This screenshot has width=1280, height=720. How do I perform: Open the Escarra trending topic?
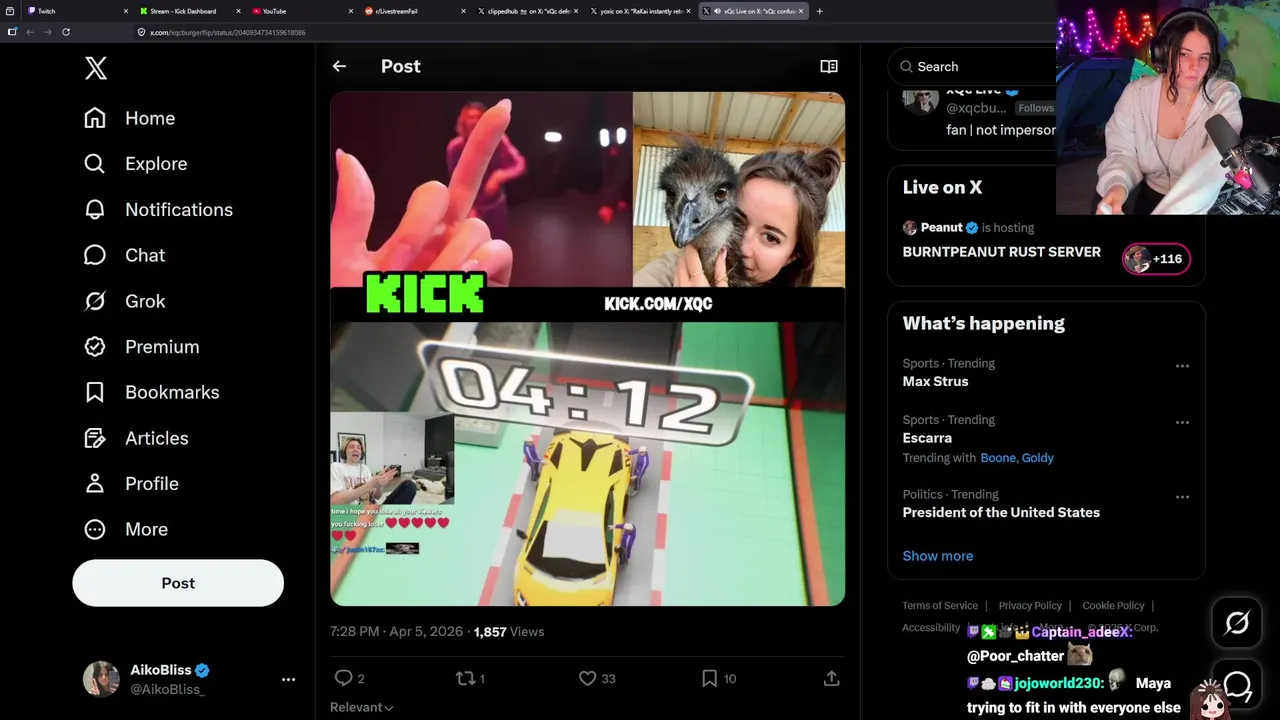tap(927, 438)
